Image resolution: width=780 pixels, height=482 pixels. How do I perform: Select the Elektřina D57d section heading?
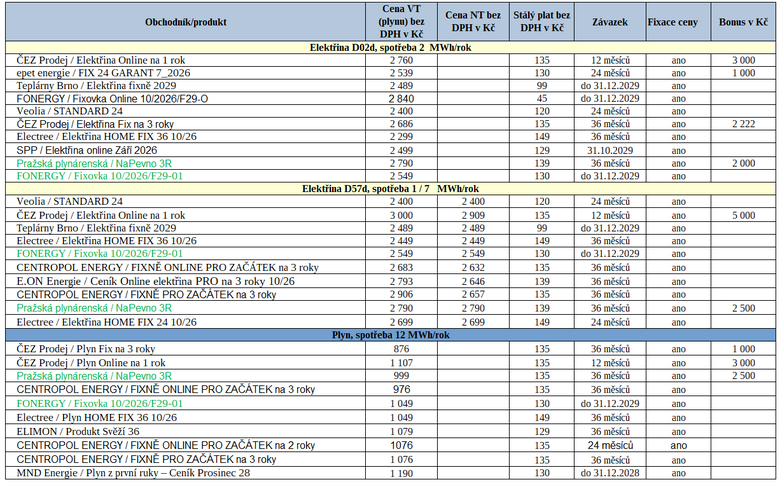click(390, 189)
